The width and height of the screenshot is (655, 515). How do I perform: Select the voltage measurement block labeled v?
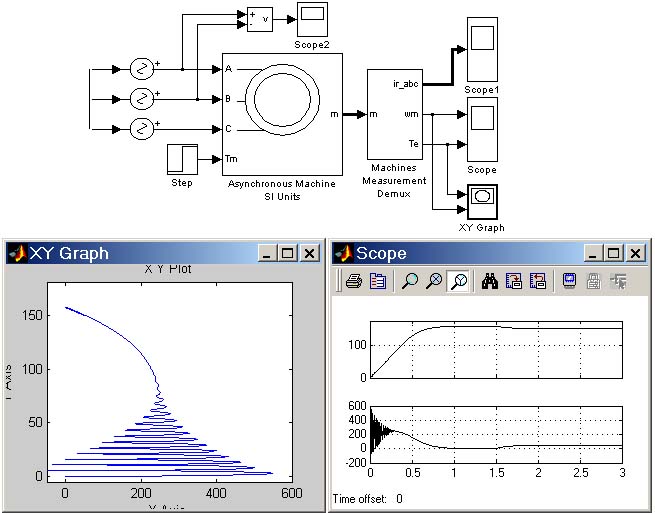(x=260, y=20)
